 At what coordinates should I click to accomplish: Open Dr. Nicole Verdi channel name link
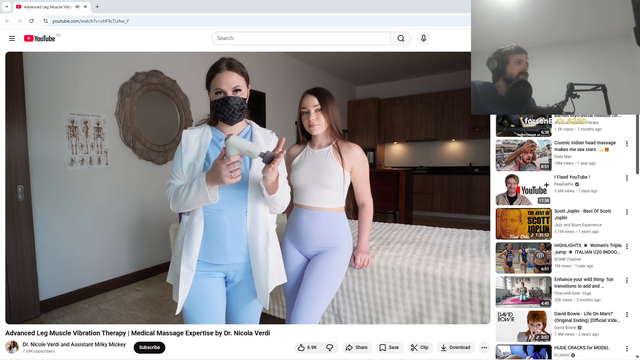click(74, 344)
